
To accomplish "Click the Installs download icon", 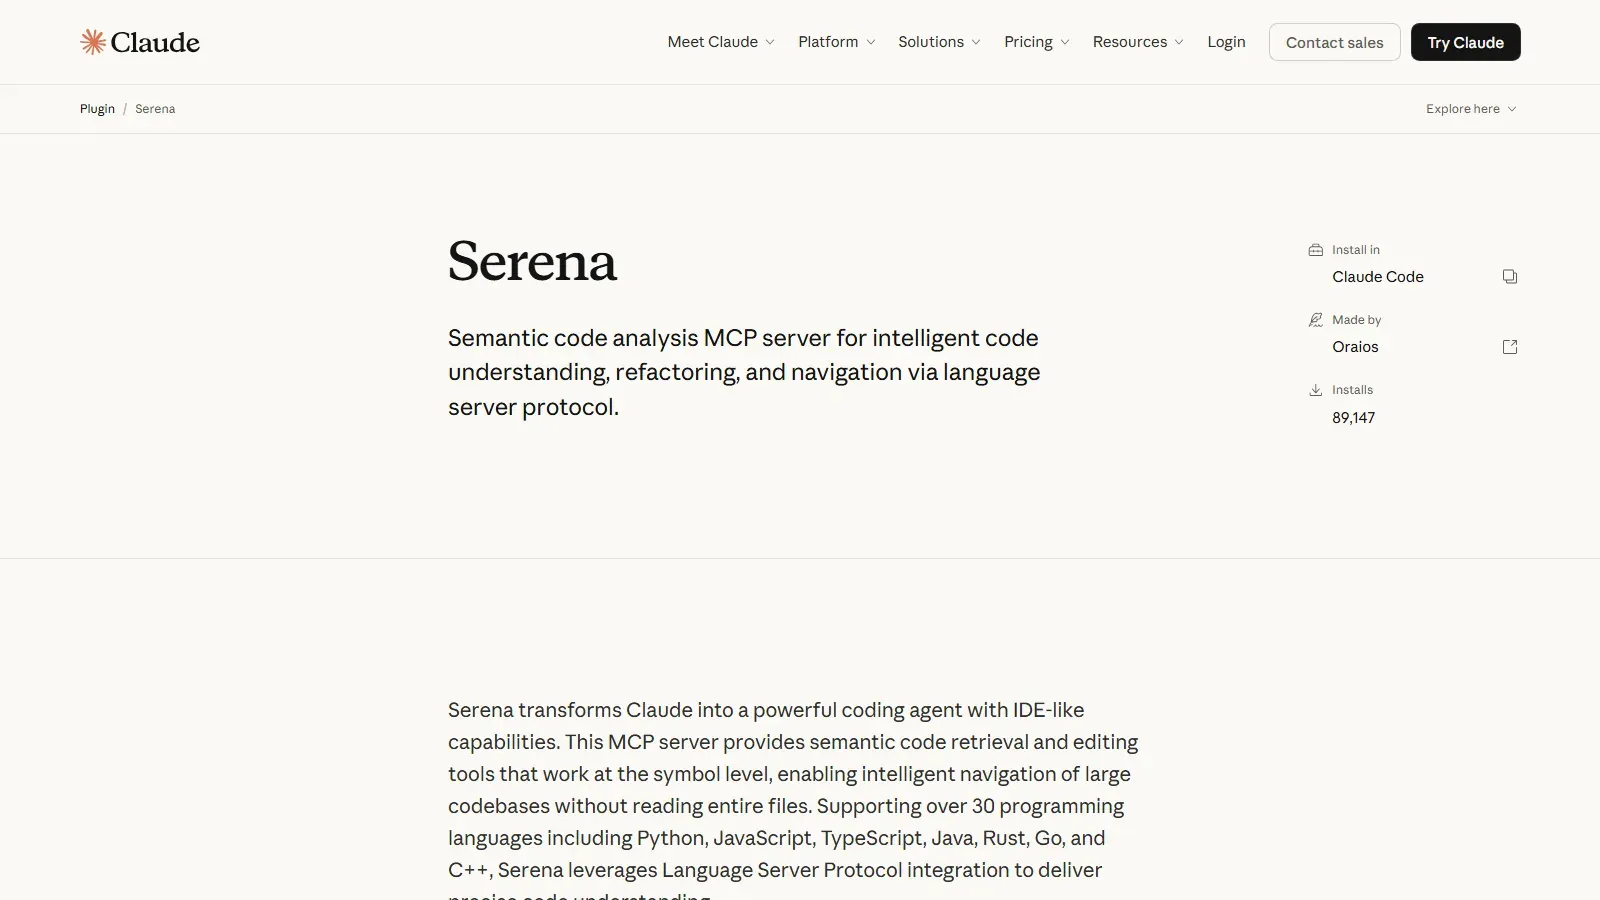I will pyautogui.click(x=1316, y=390).
